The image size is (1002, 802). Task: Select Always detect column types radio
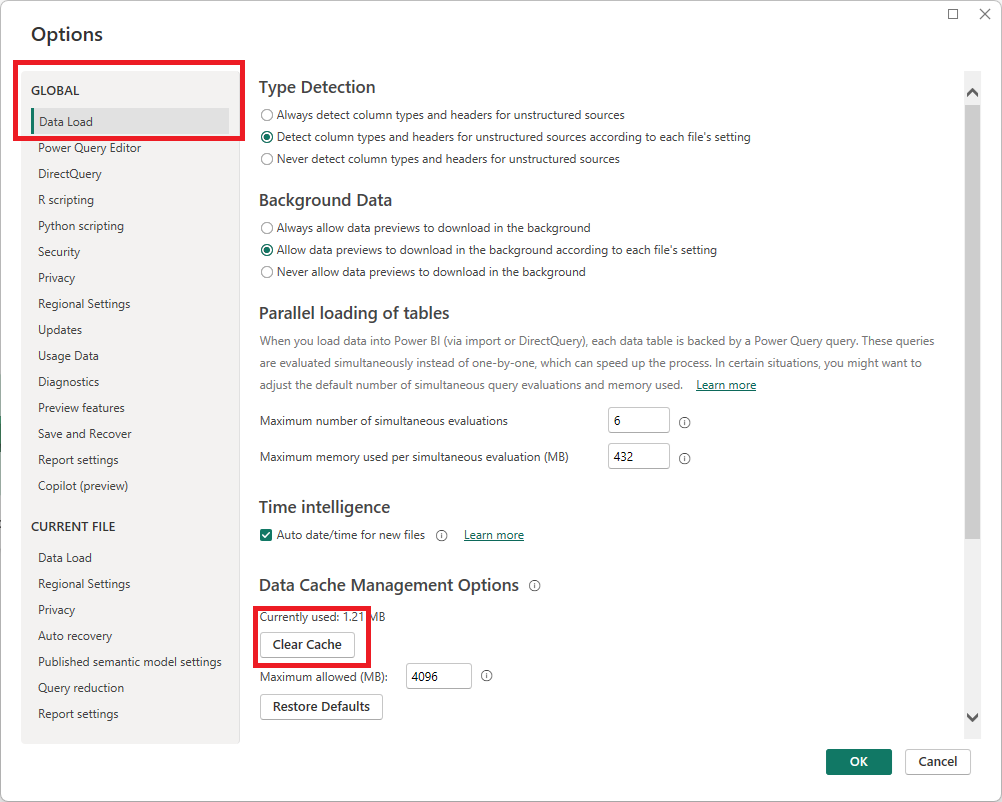[267, 115]
